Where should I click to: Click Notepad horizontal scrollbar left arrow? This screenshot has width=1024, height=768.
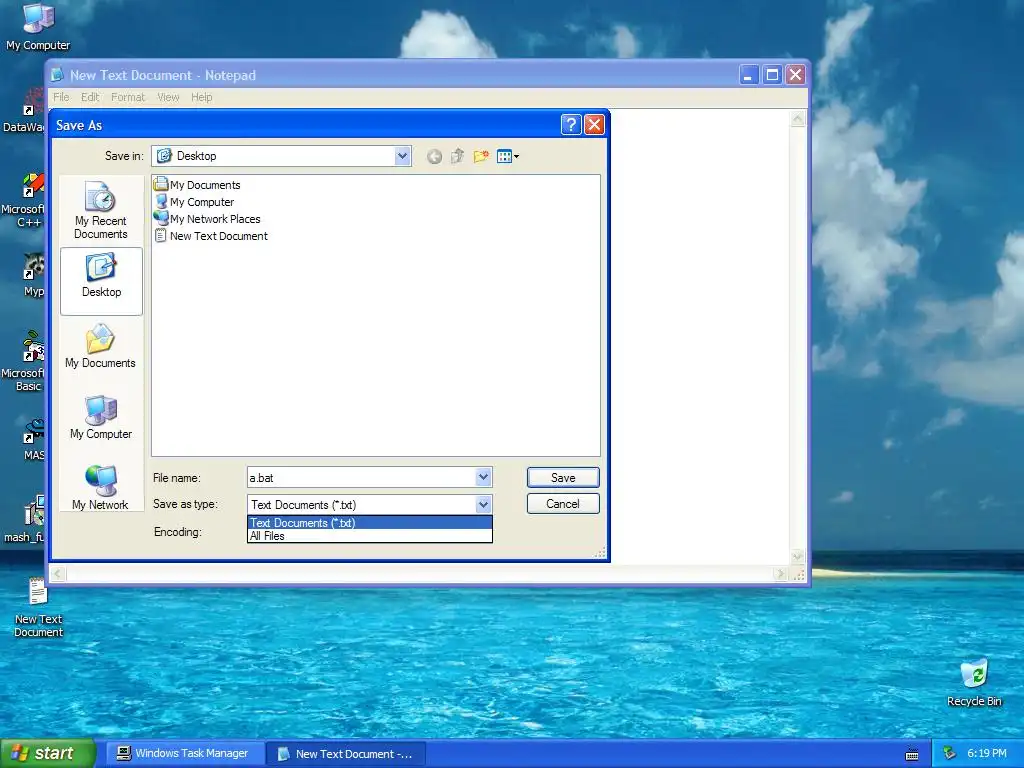(x=57, y=574)
